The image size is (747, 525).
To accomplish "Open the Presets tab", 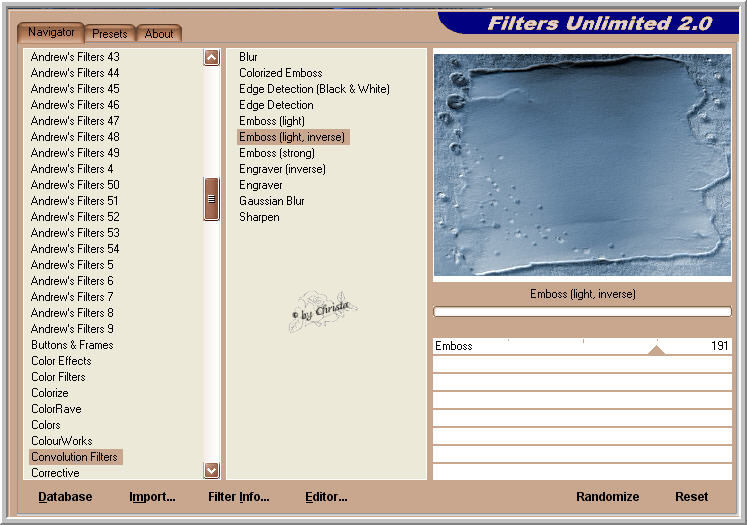I will [110, 34].
